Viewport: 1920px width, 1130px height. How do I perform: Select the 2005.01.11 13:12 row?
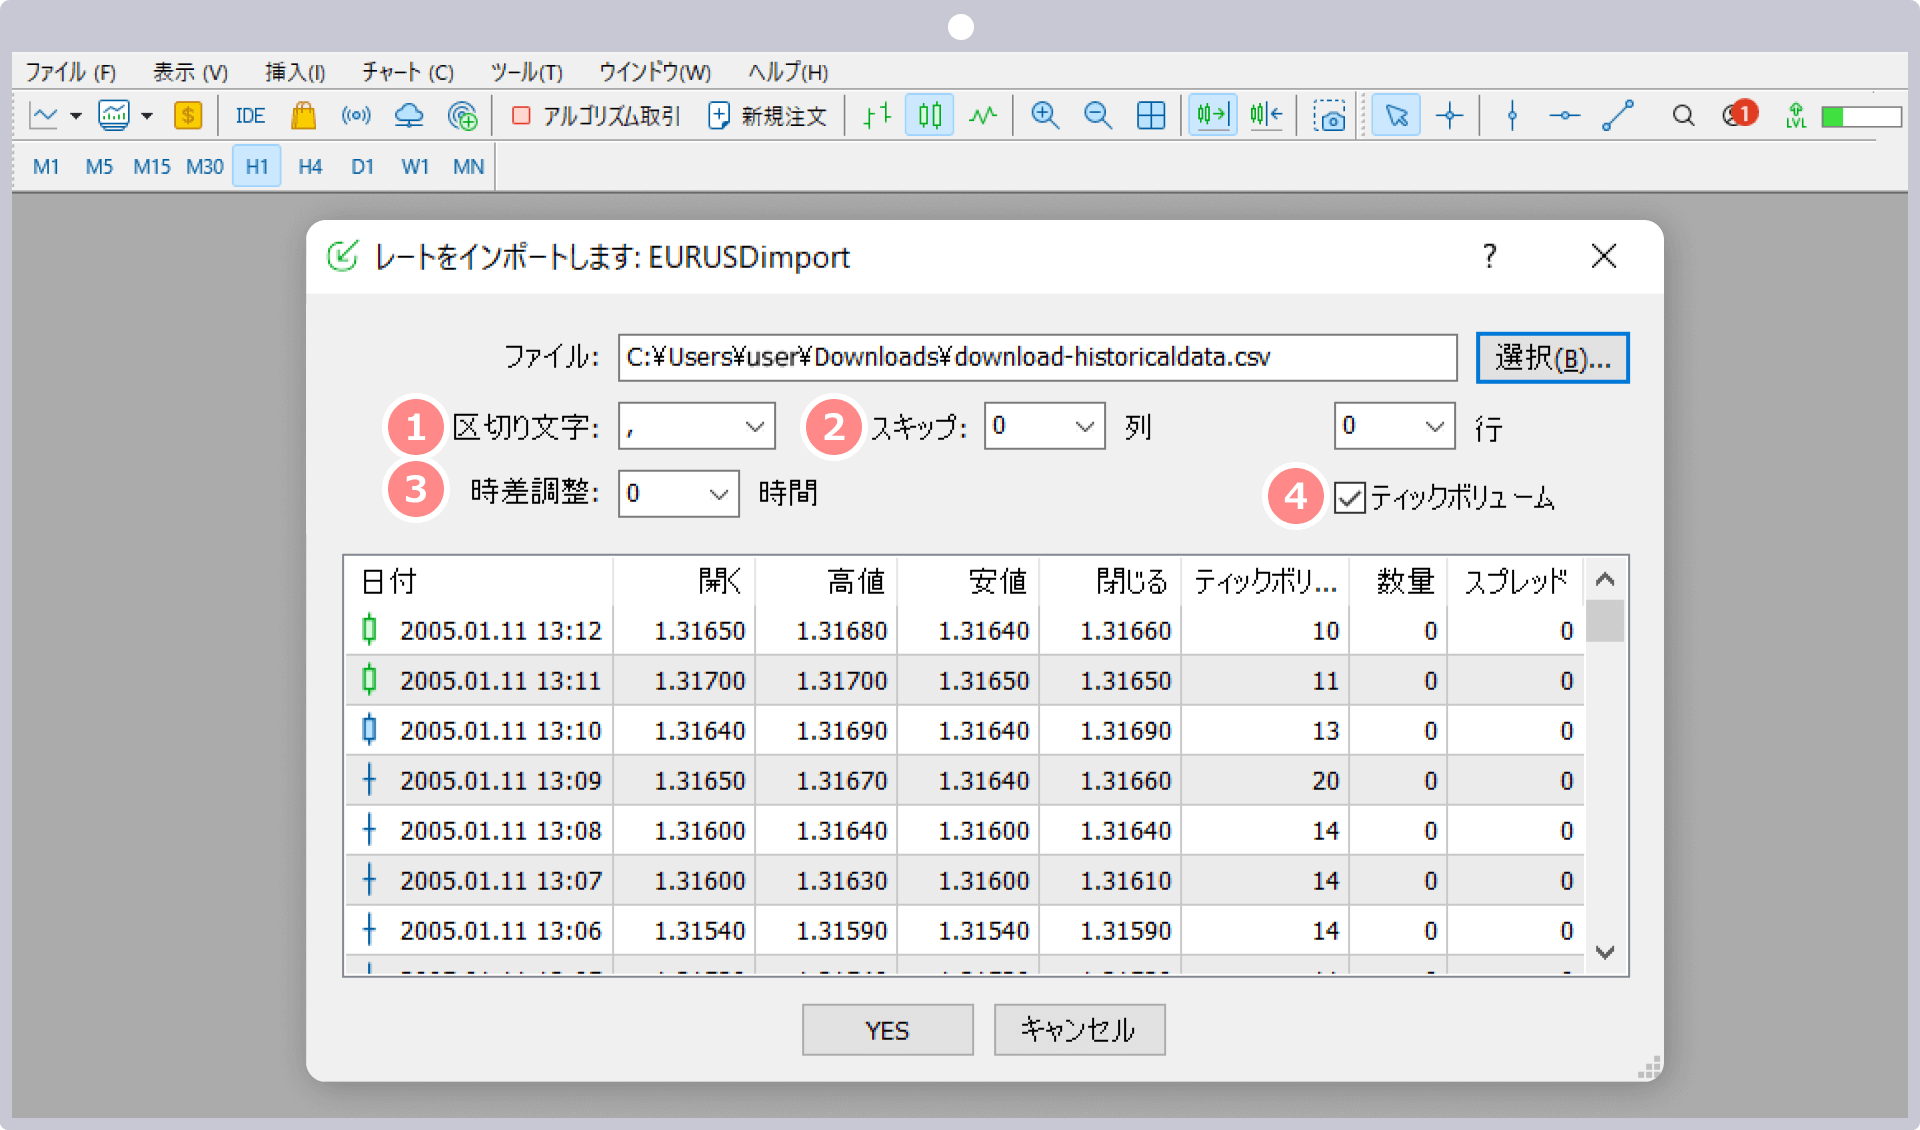click(x=965, y=630)
